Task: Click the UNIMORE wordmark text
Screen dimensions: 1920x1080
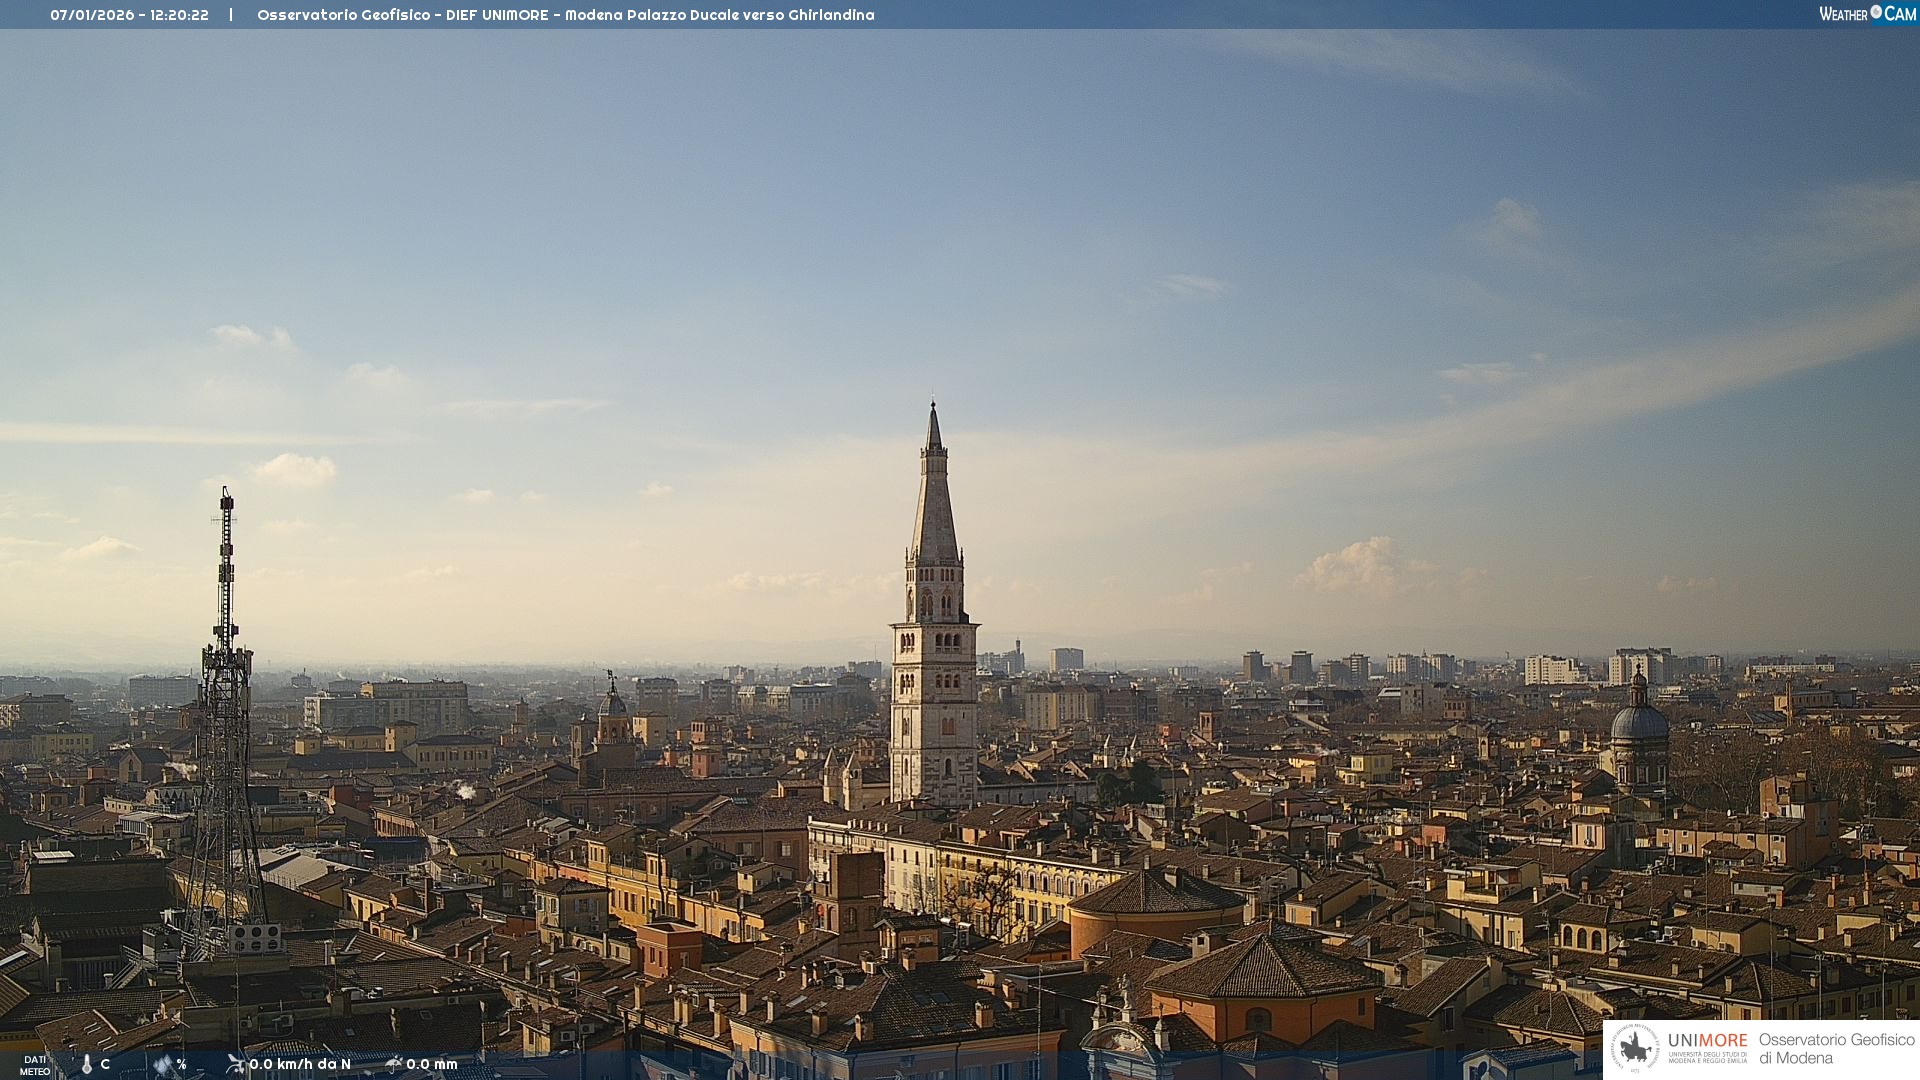Action: (x=1707, y=1040)
